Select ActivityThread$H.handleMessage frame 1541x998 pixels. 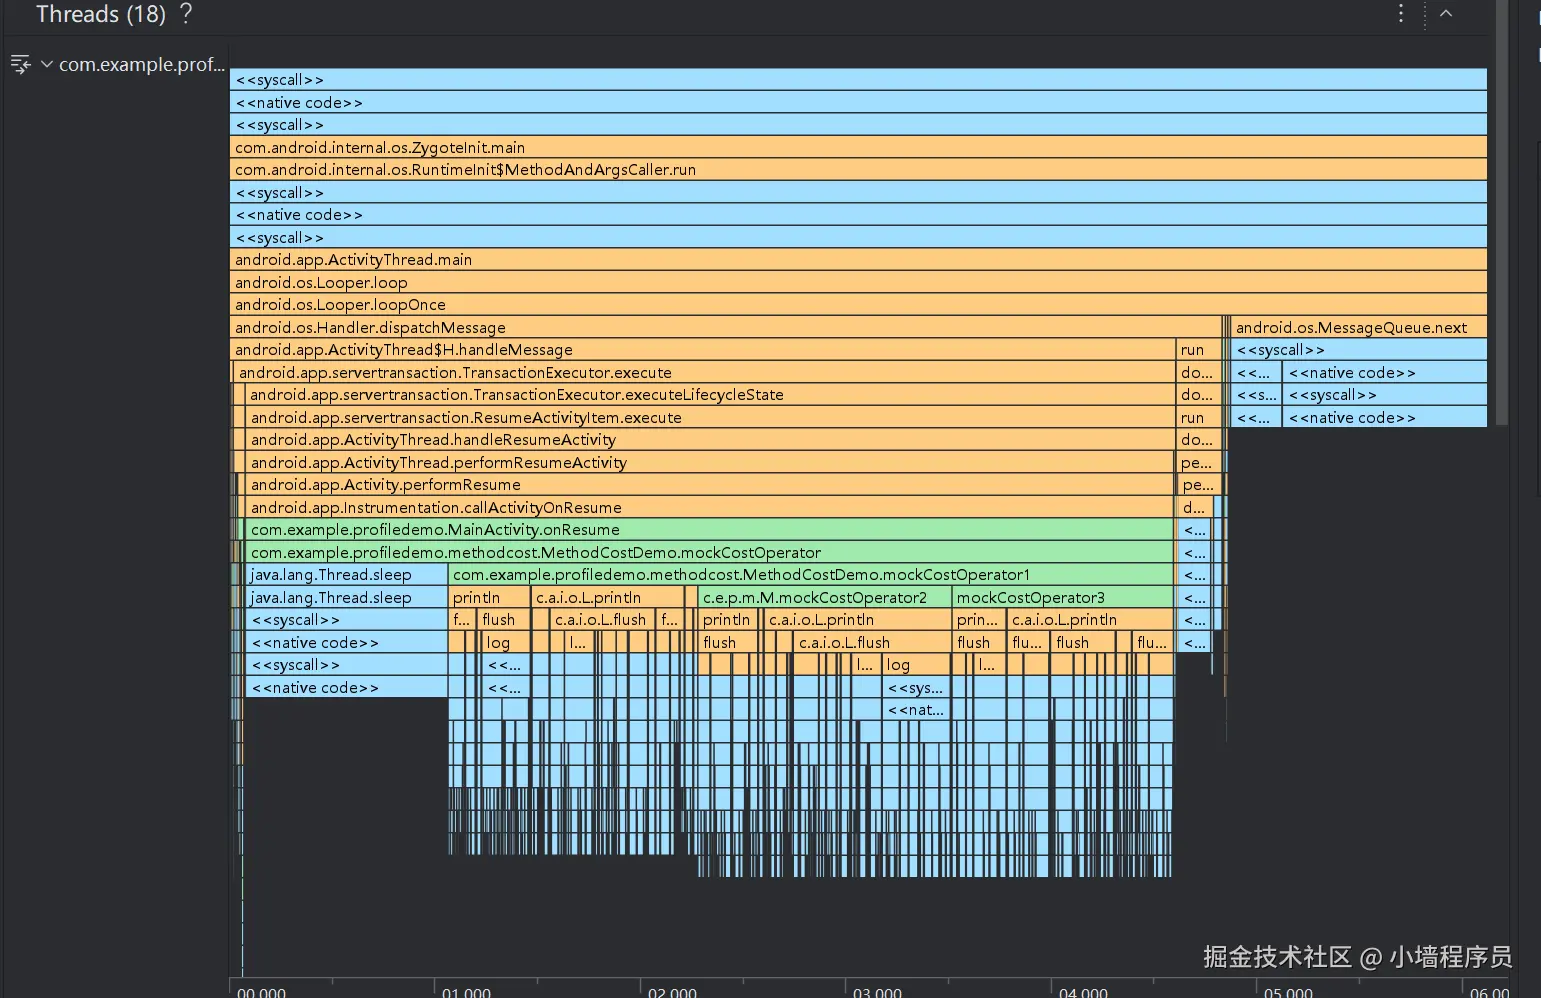point(702,350)
